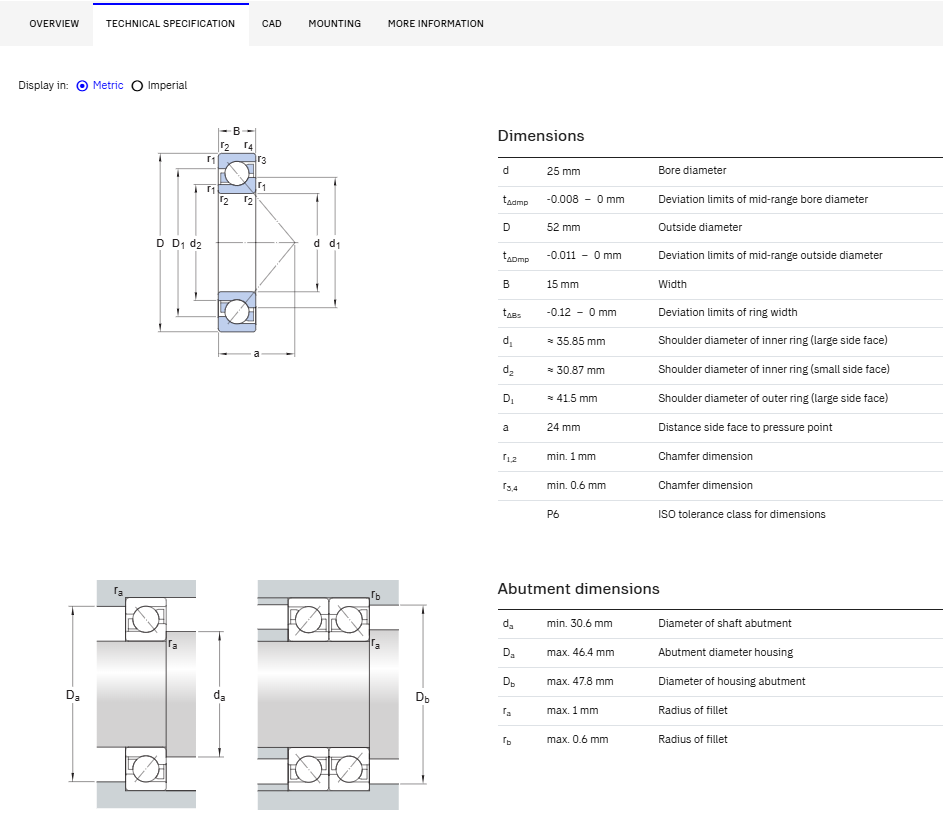Click Deviation limits of ring width text
The width and height of the screenshot is (943, 822).
pos(728,312)
